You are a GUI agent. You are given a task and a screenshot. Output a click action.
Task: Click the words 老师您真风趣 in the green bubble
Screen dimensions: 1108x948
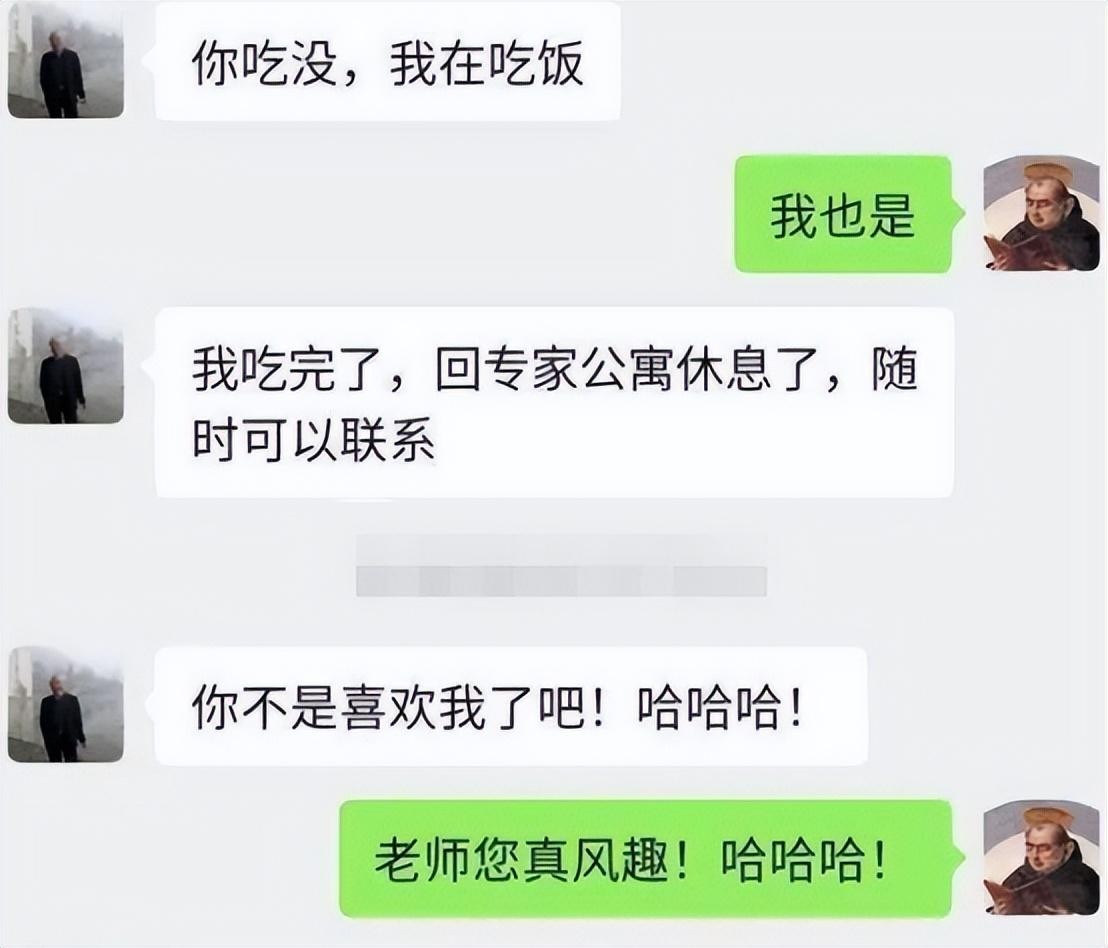(521, 861)
